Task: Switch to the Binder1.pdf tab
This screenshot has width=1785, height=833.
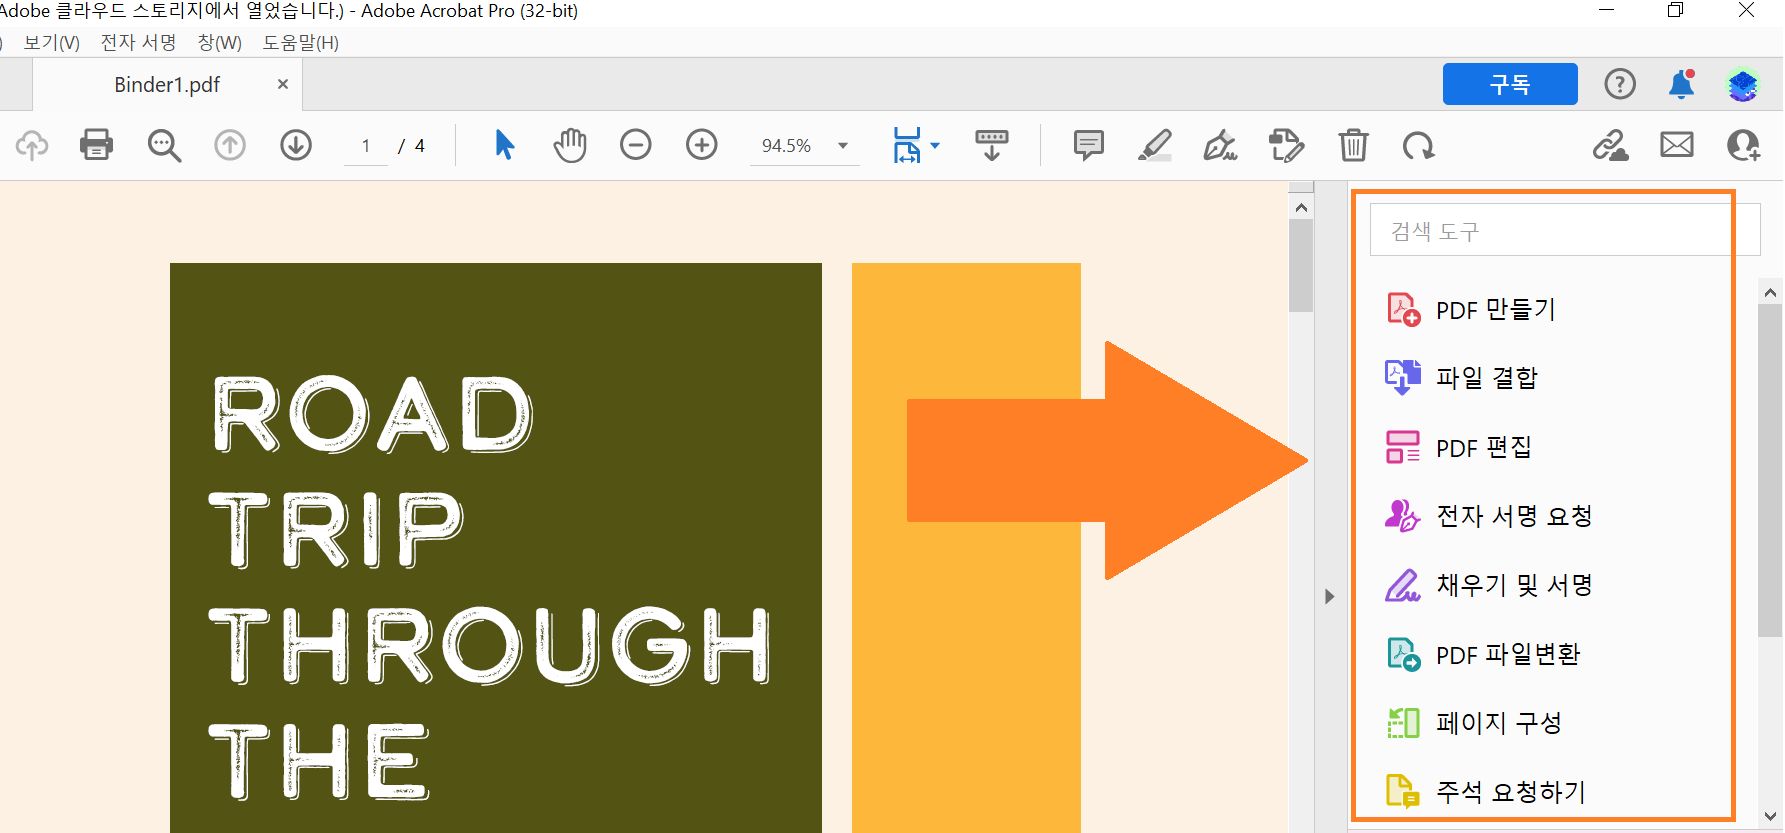Action: (x=167, y=85)
